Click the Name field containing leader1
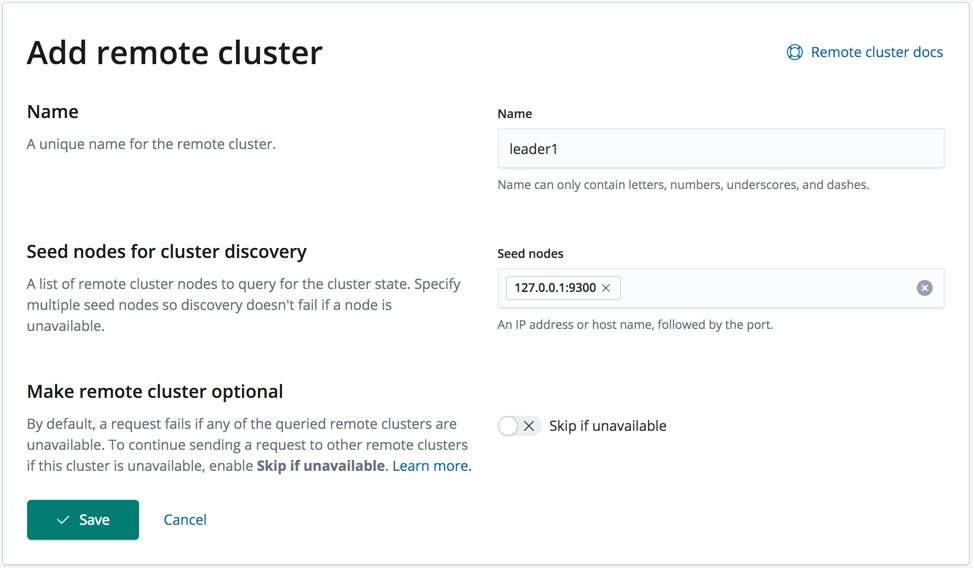The image size is (973, 568). (x=720, y=149)
